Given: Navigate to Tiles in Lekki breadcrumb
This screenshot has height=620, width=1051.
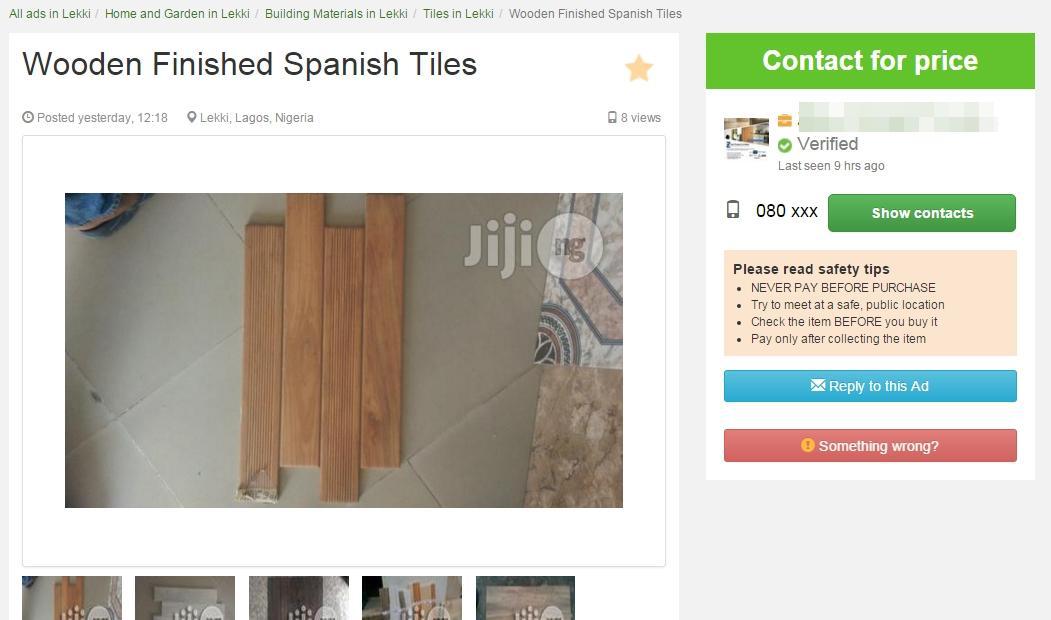Looking at the screenshot, I should (x=458, y=13).
